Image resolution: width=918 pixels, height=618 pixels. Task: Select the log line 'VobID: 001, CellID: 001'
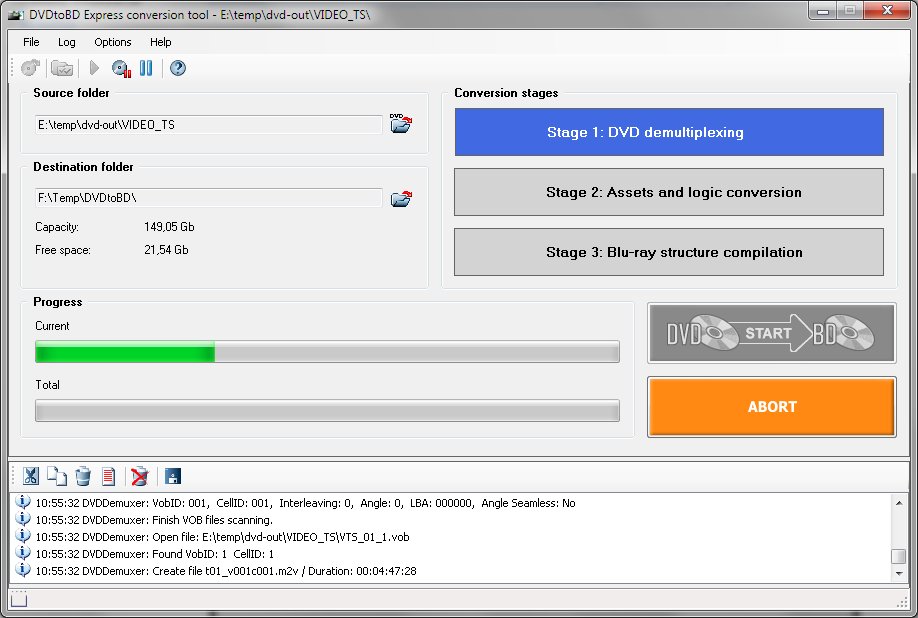305,503
